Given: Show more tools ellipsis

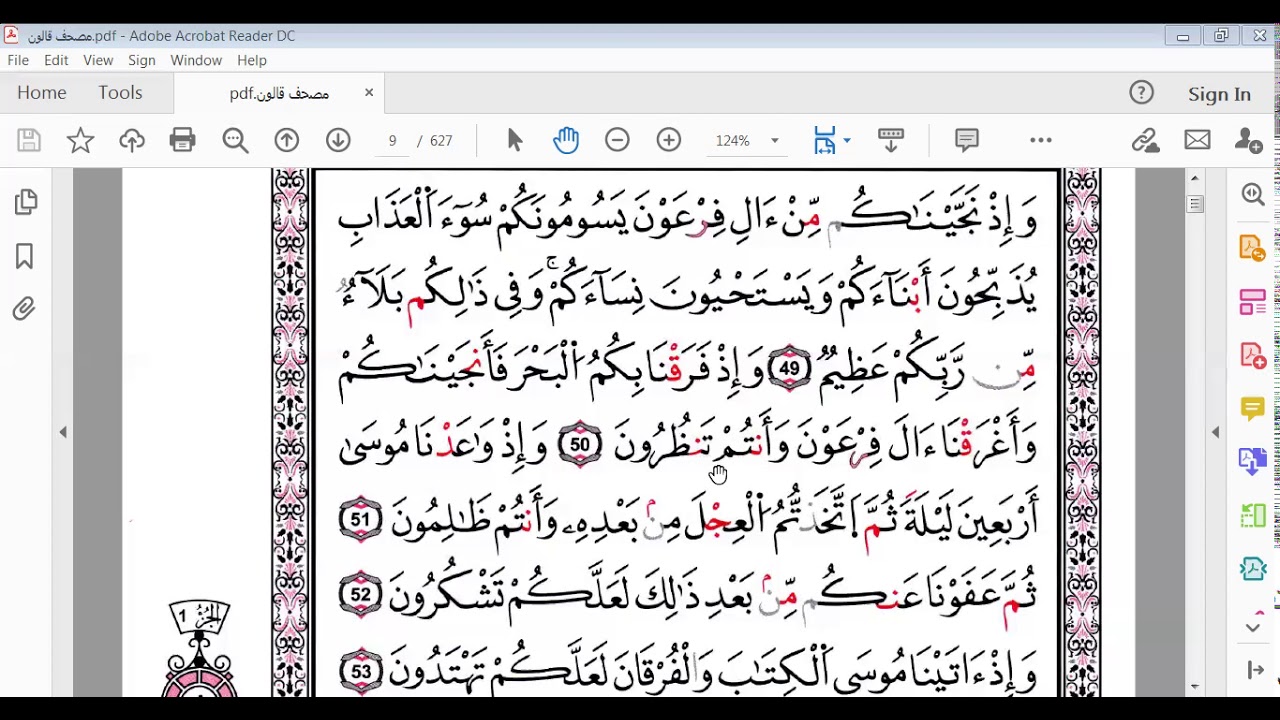Looking at the screenshot, I should 1041,141.
